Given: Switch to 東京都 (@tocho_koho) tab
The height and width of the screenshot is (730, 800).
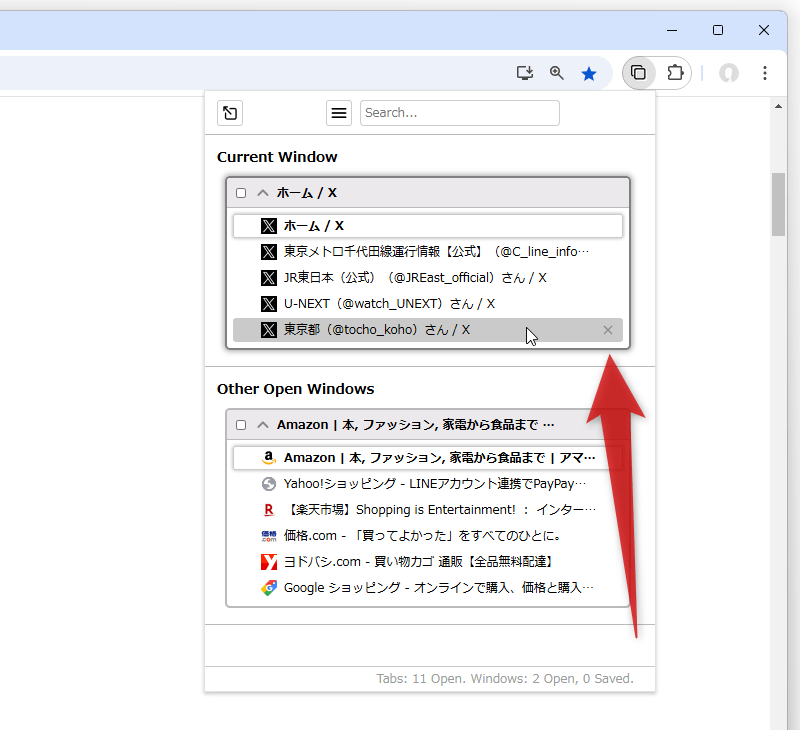Looking at the screenshot, I should pyautogui.click(x=428, y=330).
